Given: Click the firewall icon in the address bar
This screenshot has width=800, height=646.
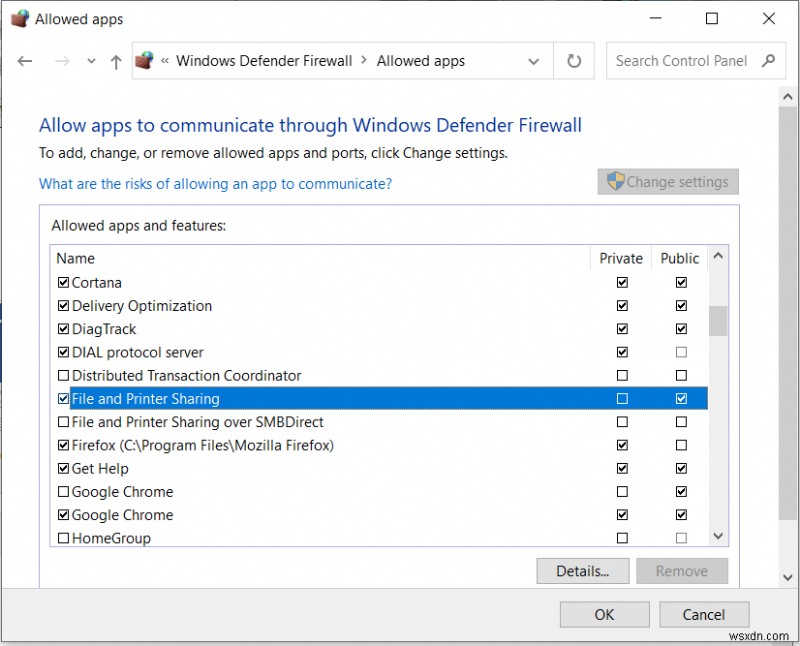Looking at the screenshot, I should tap(144, 60).
